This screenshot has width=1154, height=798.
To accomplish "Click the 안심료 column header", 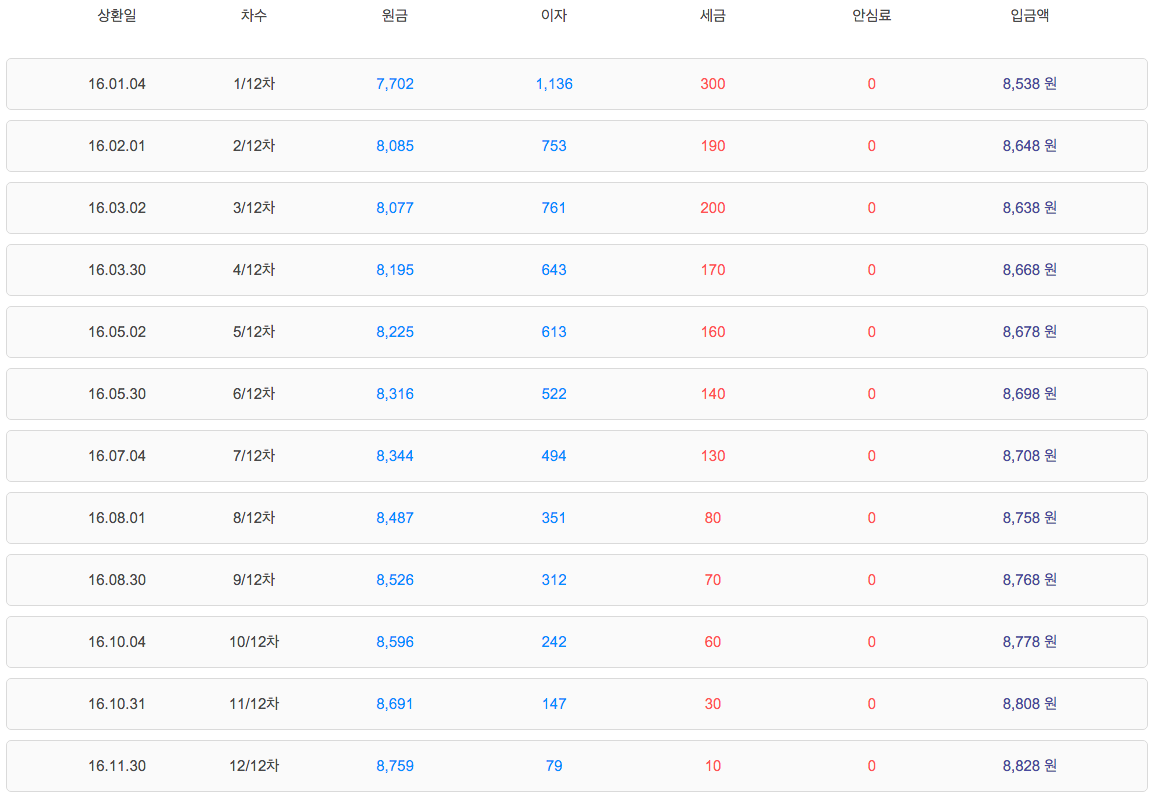I will (871, 16).
